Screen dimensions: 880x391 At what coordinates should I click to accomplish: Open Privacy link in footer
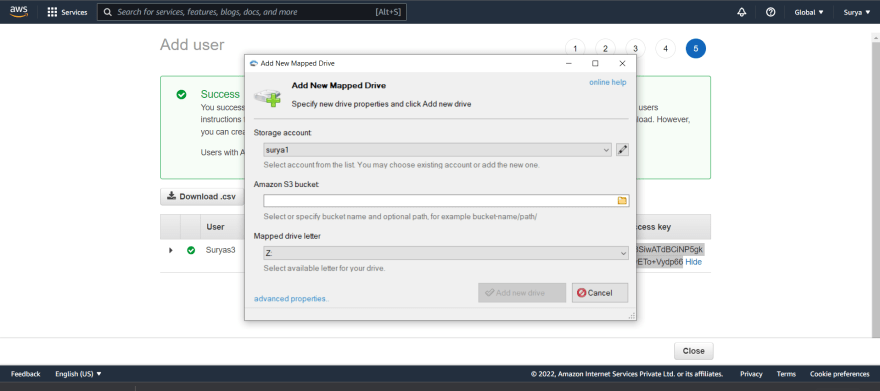pos(751,374)
